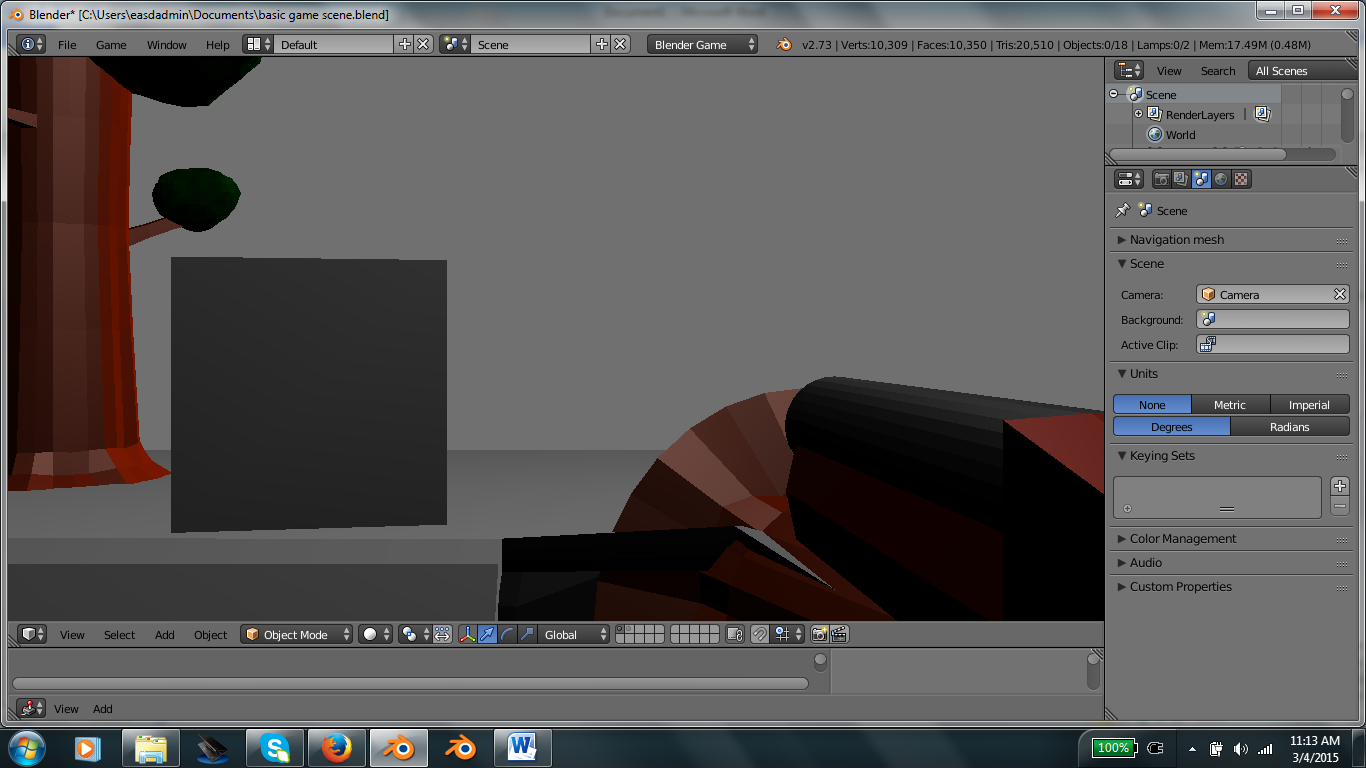Open the Global orientation dropdown
The width and height of the screenshot is (1366, 768).
574,634
